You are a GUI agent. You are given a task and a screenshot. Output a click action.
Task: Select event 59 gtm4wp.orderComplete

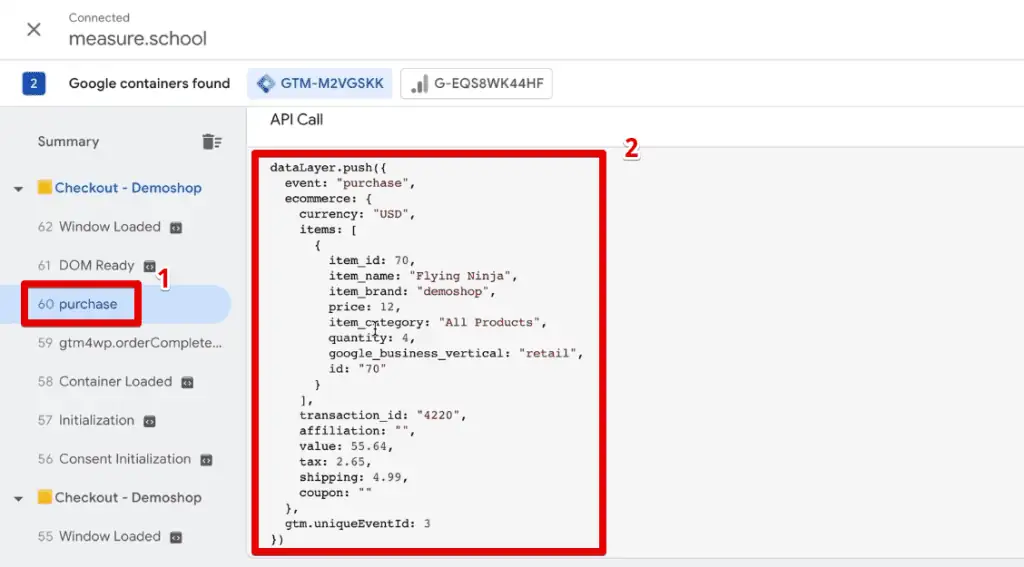130,343
